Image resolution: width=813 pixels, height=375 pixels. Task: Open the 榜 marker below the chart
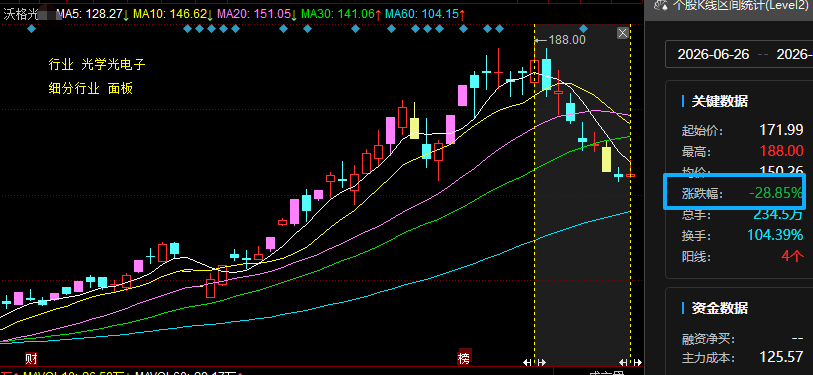click(x=464, y=358)
